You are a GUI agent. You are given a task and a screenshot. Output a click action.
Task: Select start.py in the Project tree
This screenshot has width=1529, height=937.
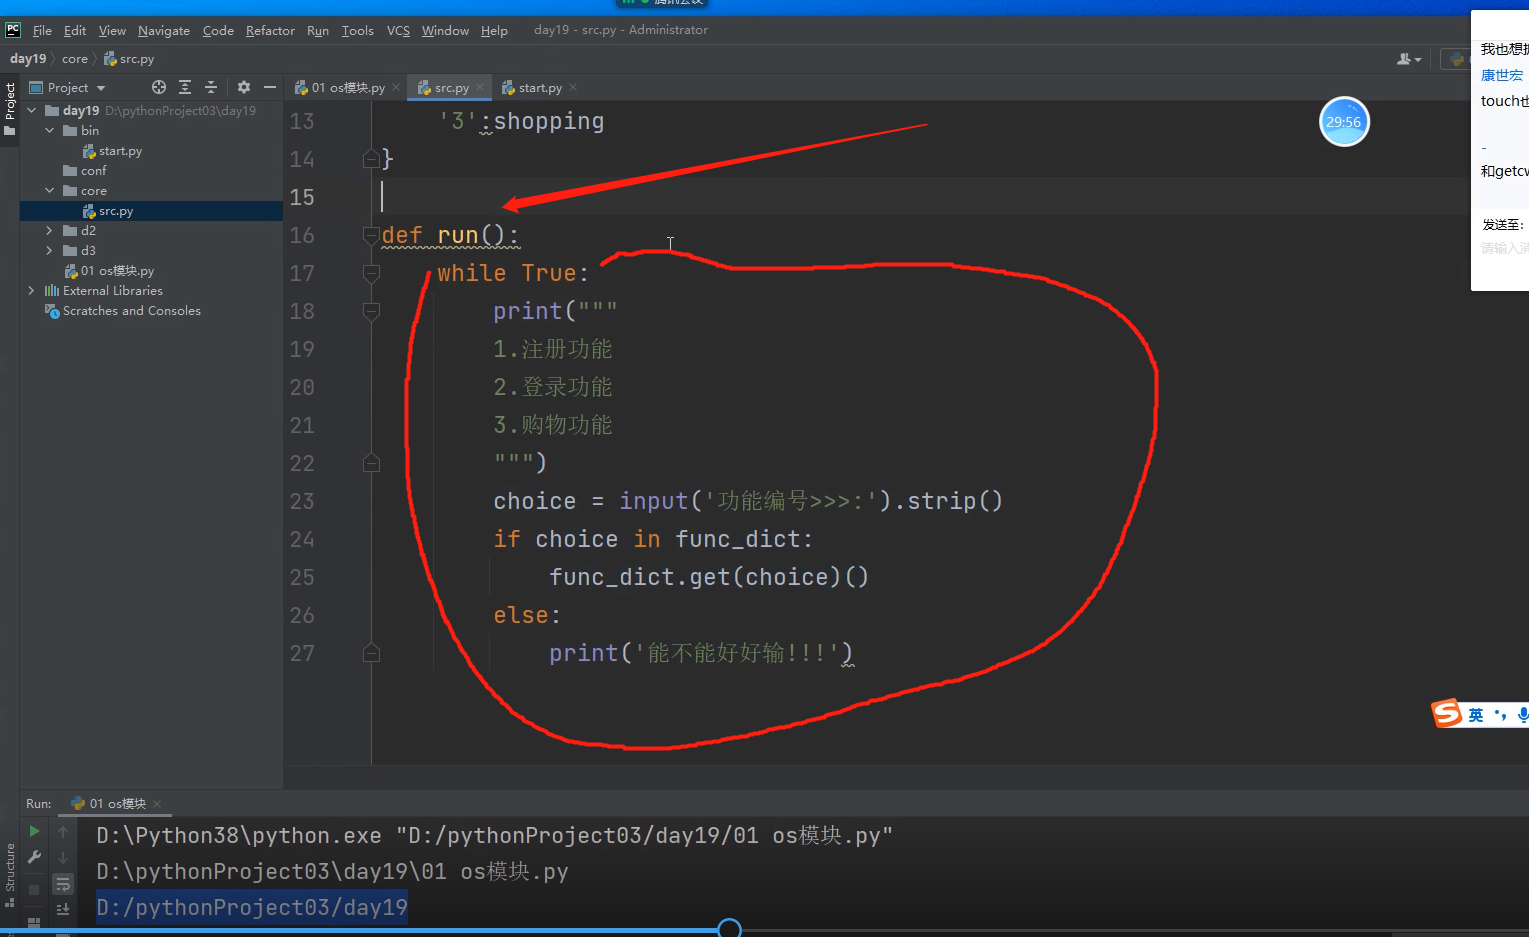120,151
